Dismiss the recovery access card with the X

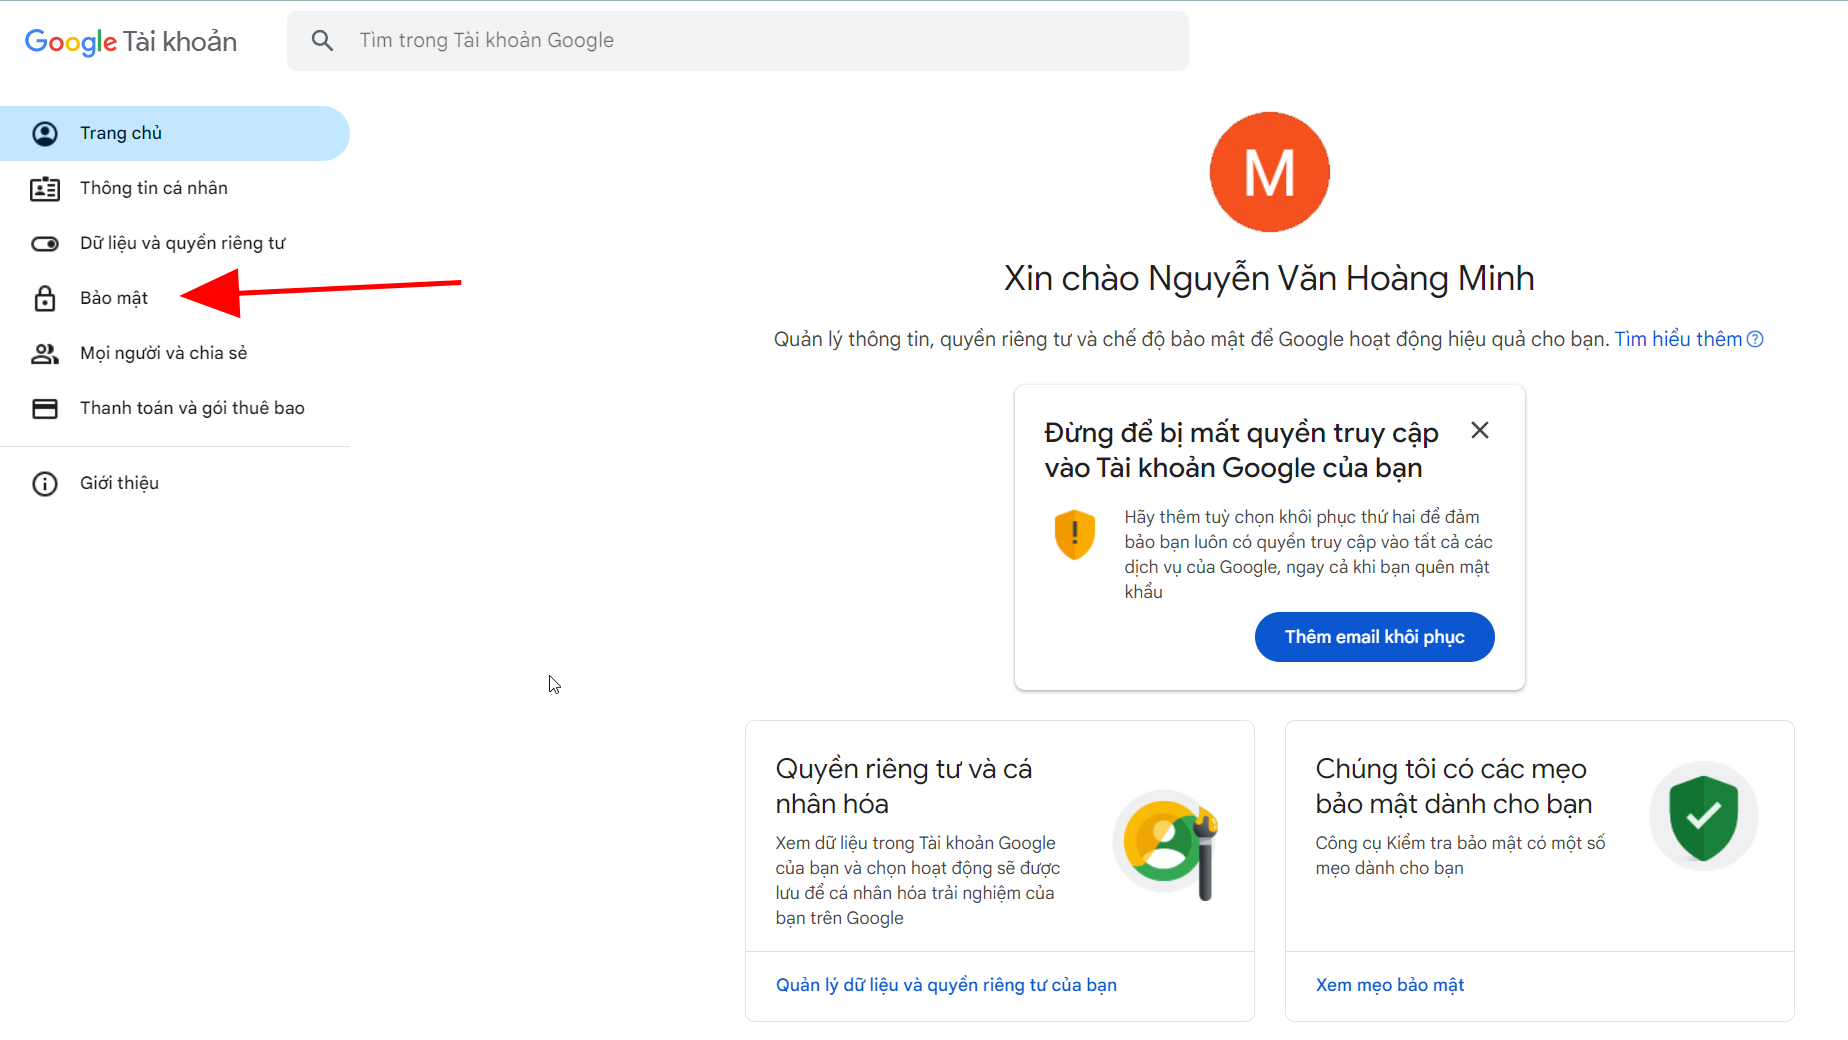click(1480, 430)
